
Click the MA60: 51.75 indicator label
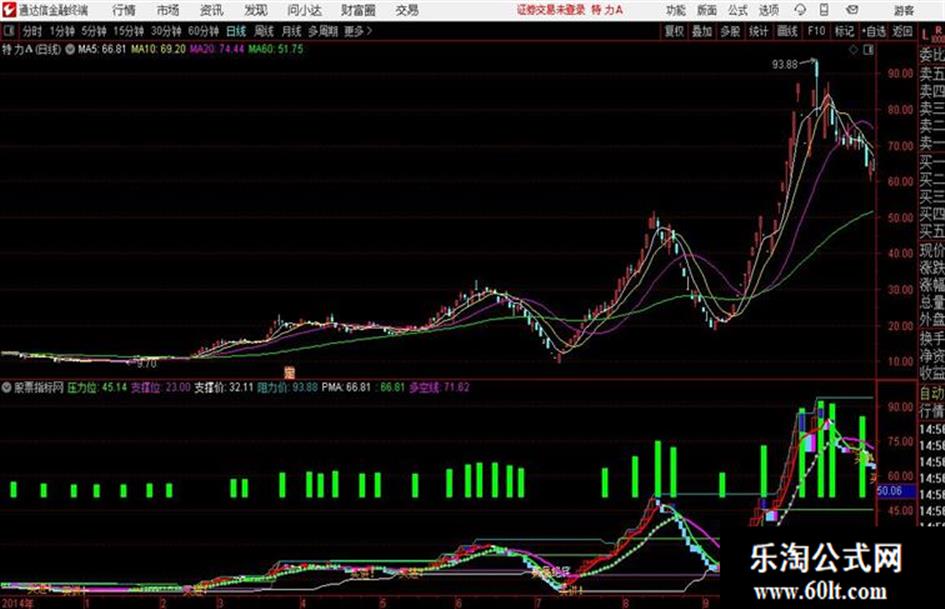click(275, 49)
